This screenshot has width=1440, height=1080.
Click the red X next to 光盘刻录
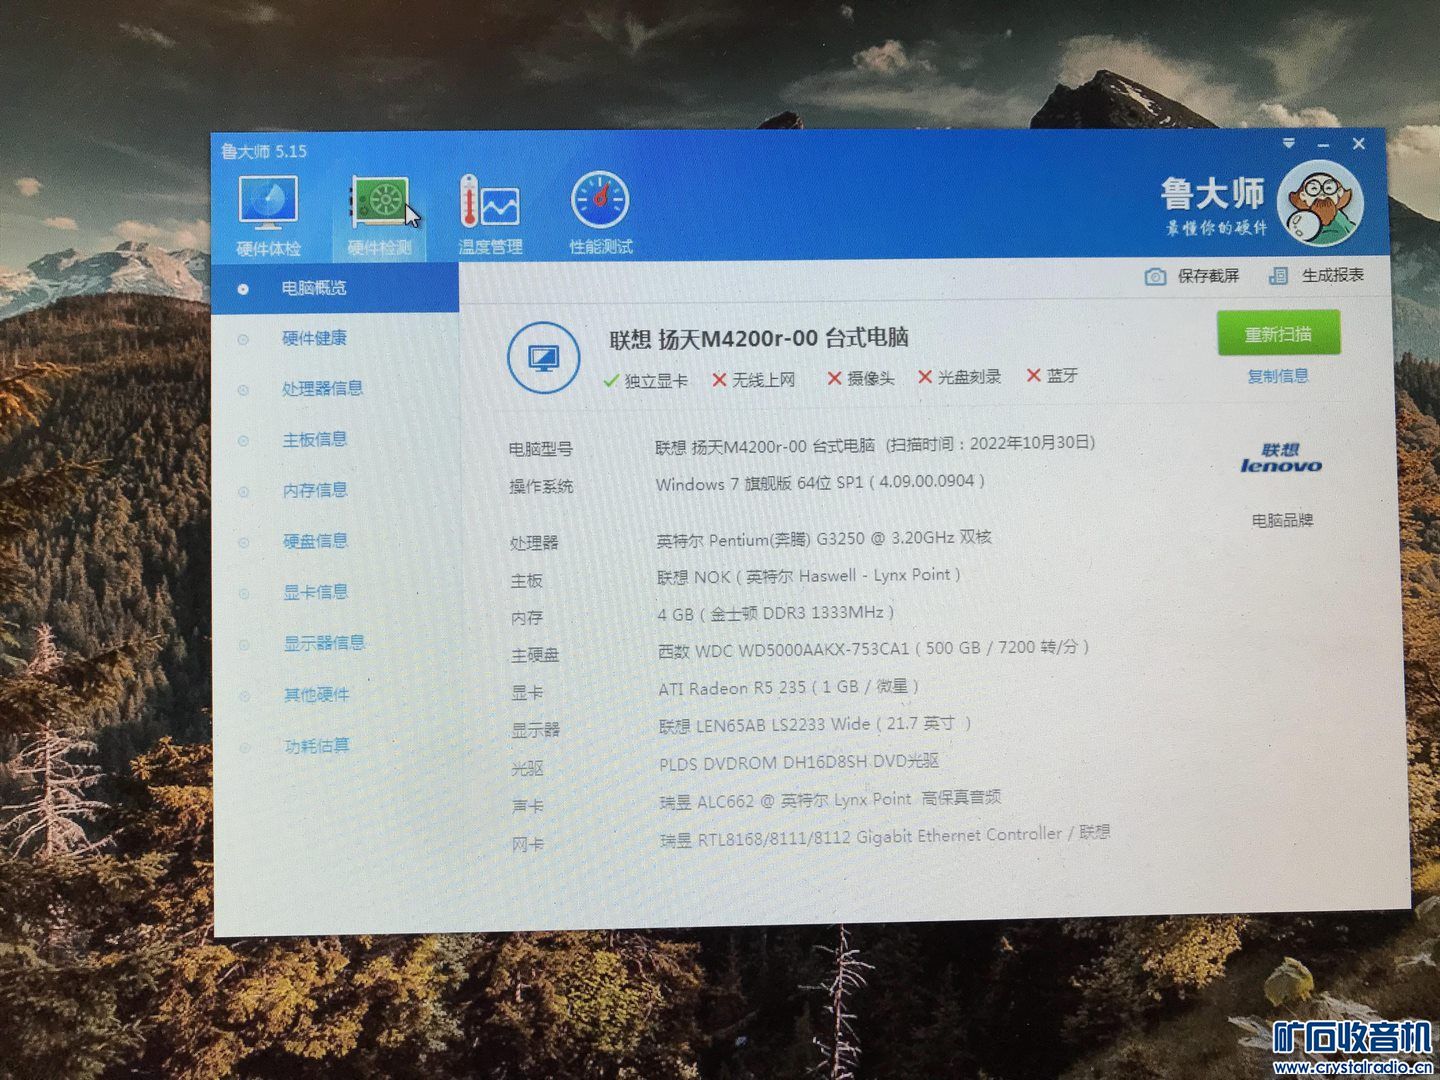click(925, 377)
